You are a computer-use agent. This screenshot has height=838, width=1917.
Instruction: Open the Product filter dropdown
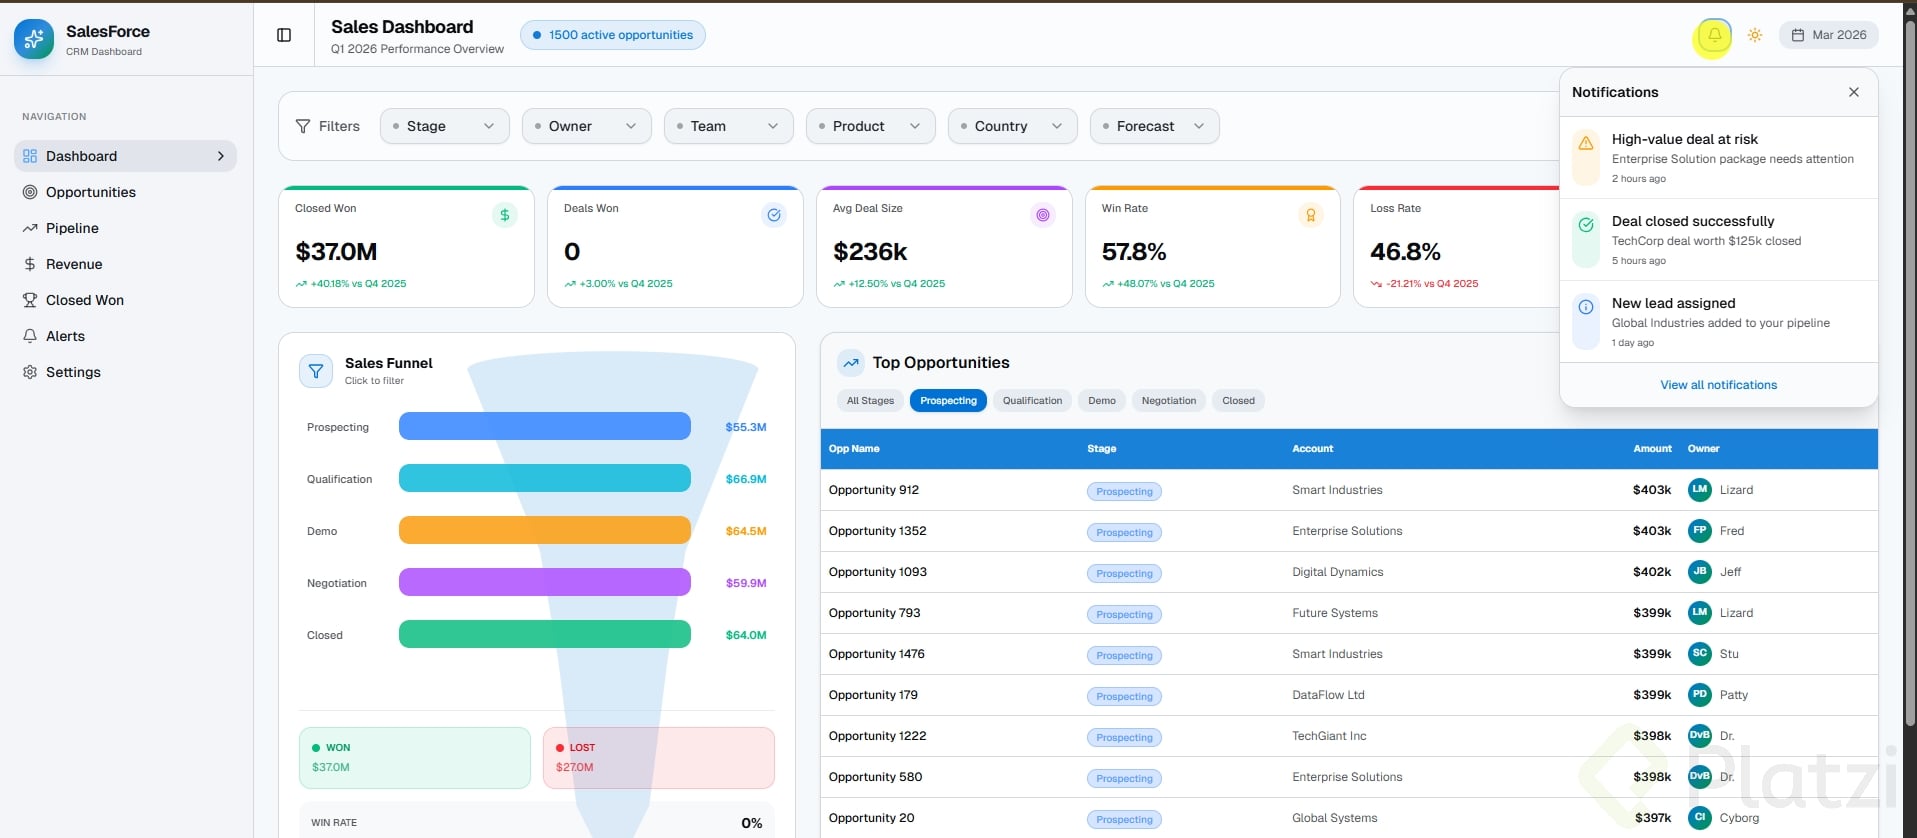[870, 126]
